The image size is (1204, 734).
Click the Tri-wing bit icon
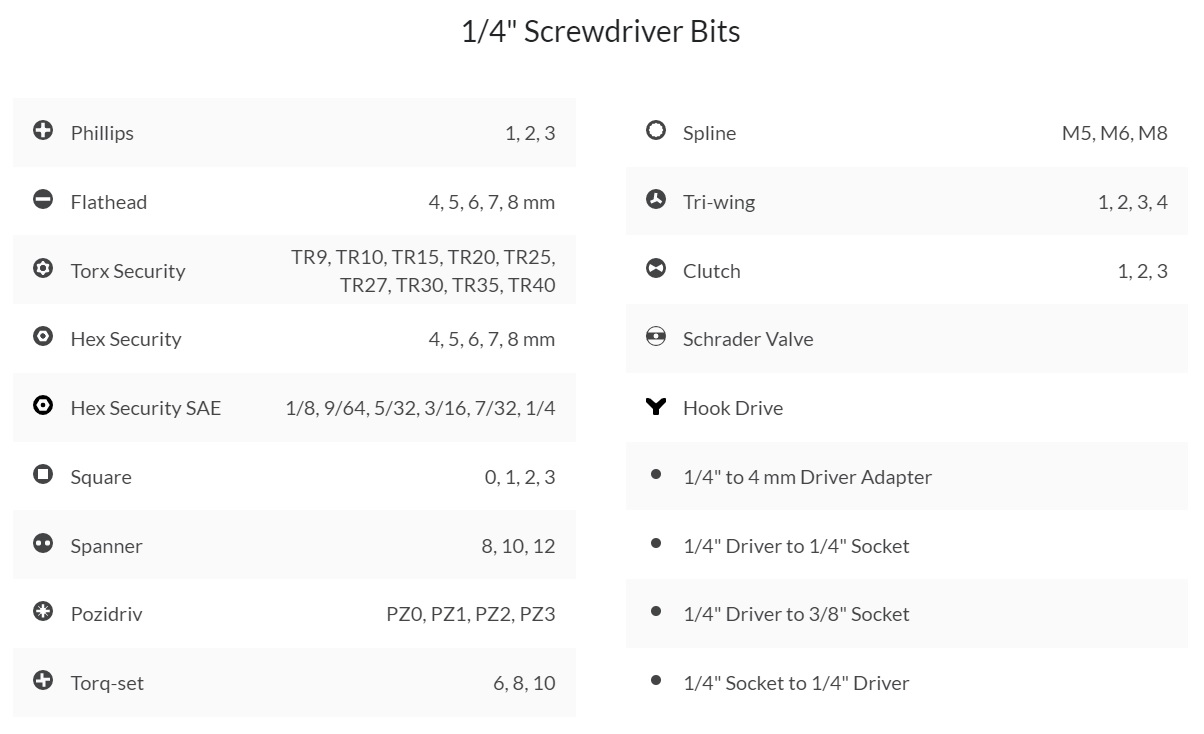pyautogui.click(x=656, y=200)
